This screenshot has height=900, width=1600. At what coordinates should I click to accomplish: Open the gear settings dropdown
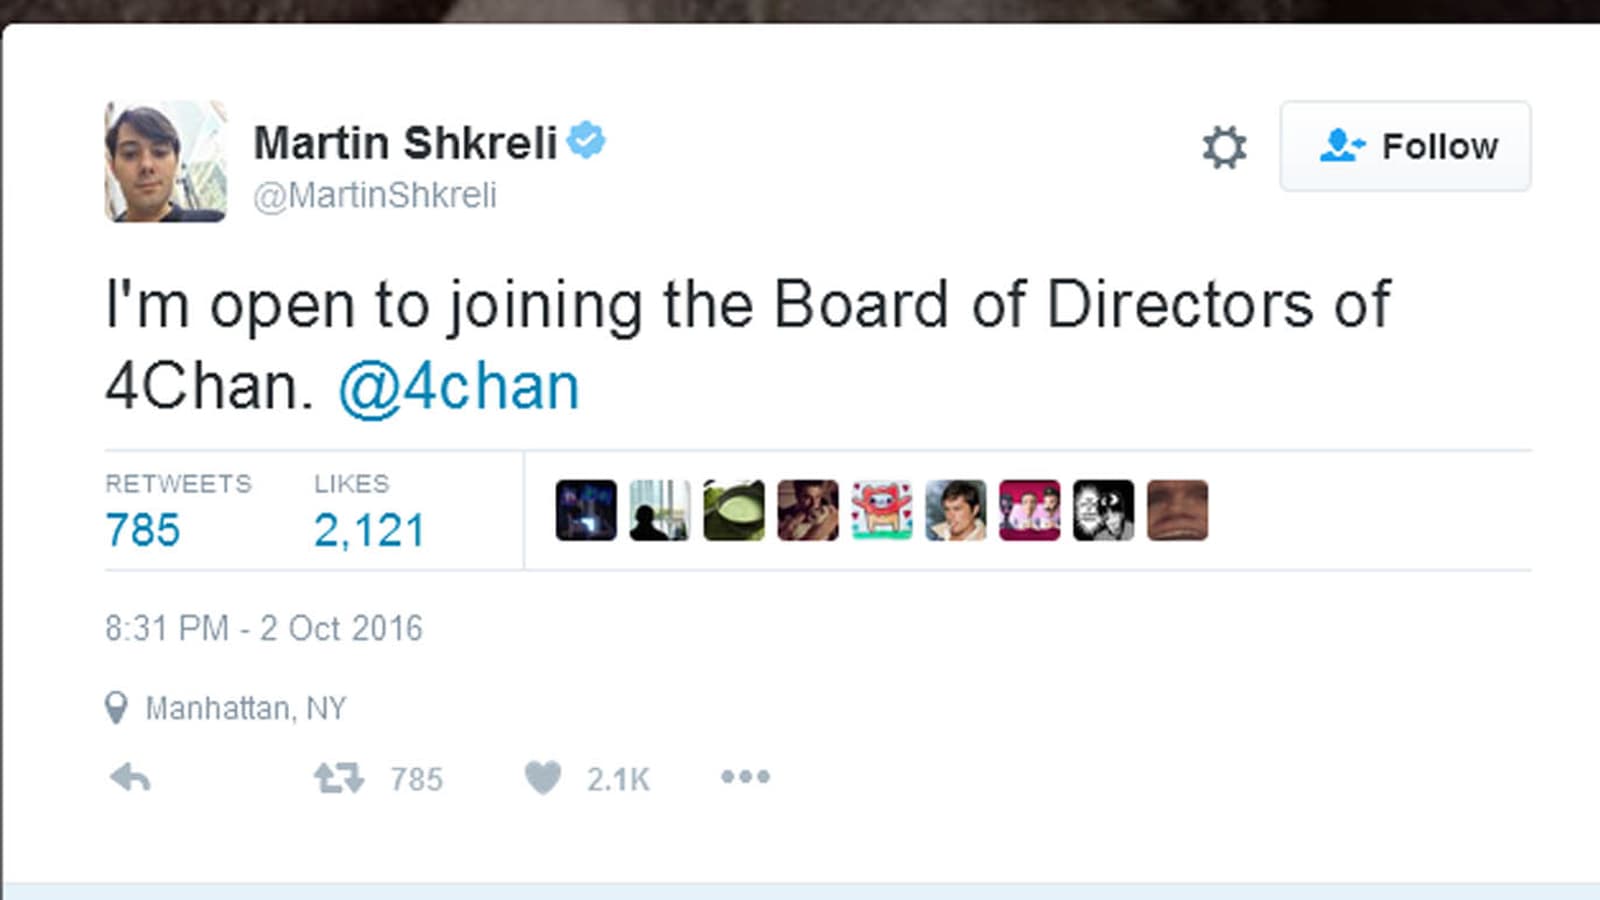(x=1224, y=147)
